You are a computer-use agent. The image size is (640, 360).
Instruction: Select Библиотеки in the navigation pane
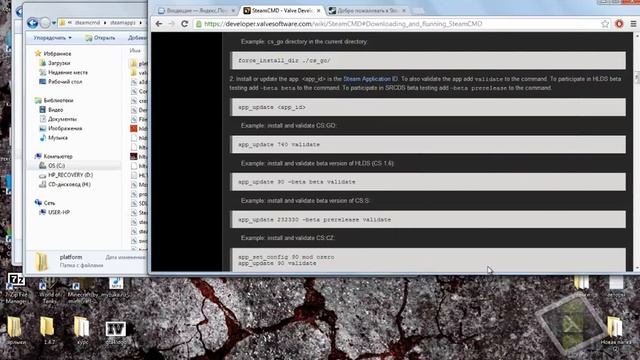58,100
